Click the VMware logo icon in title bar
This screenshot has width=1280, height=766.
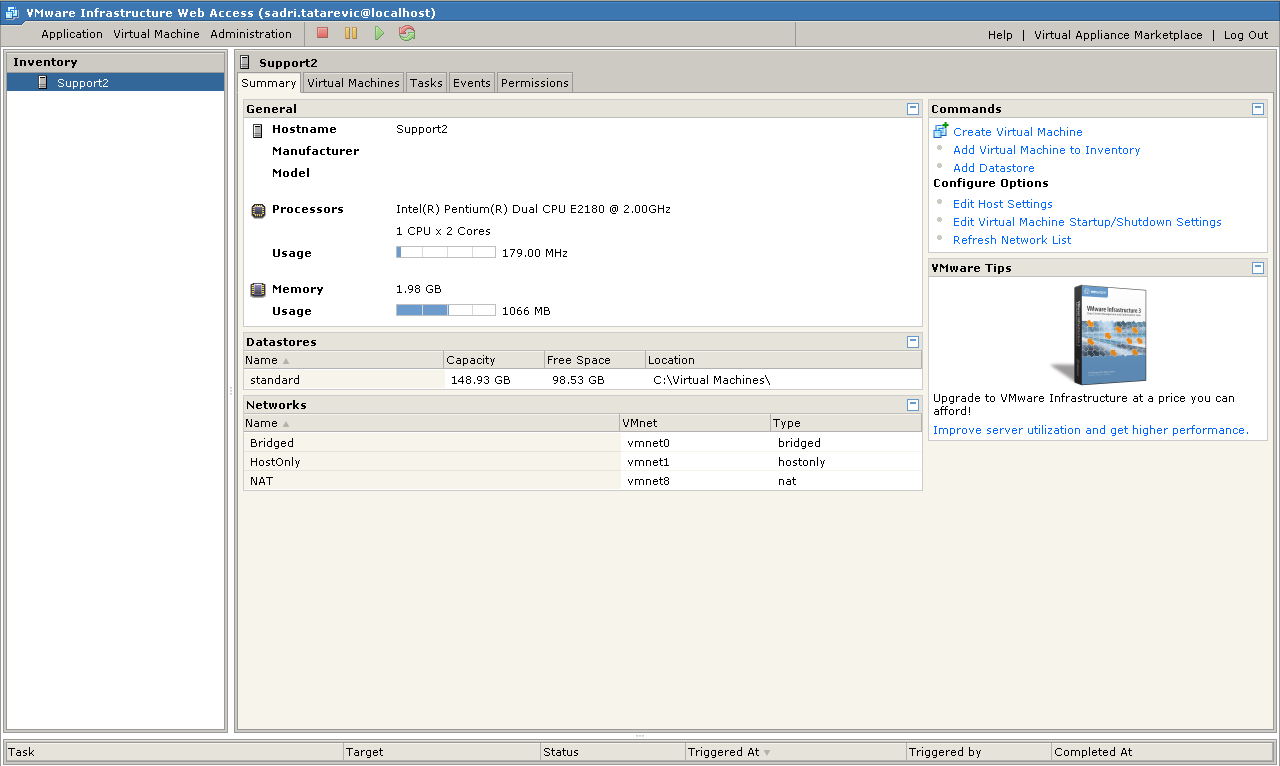tap(12, 12)
